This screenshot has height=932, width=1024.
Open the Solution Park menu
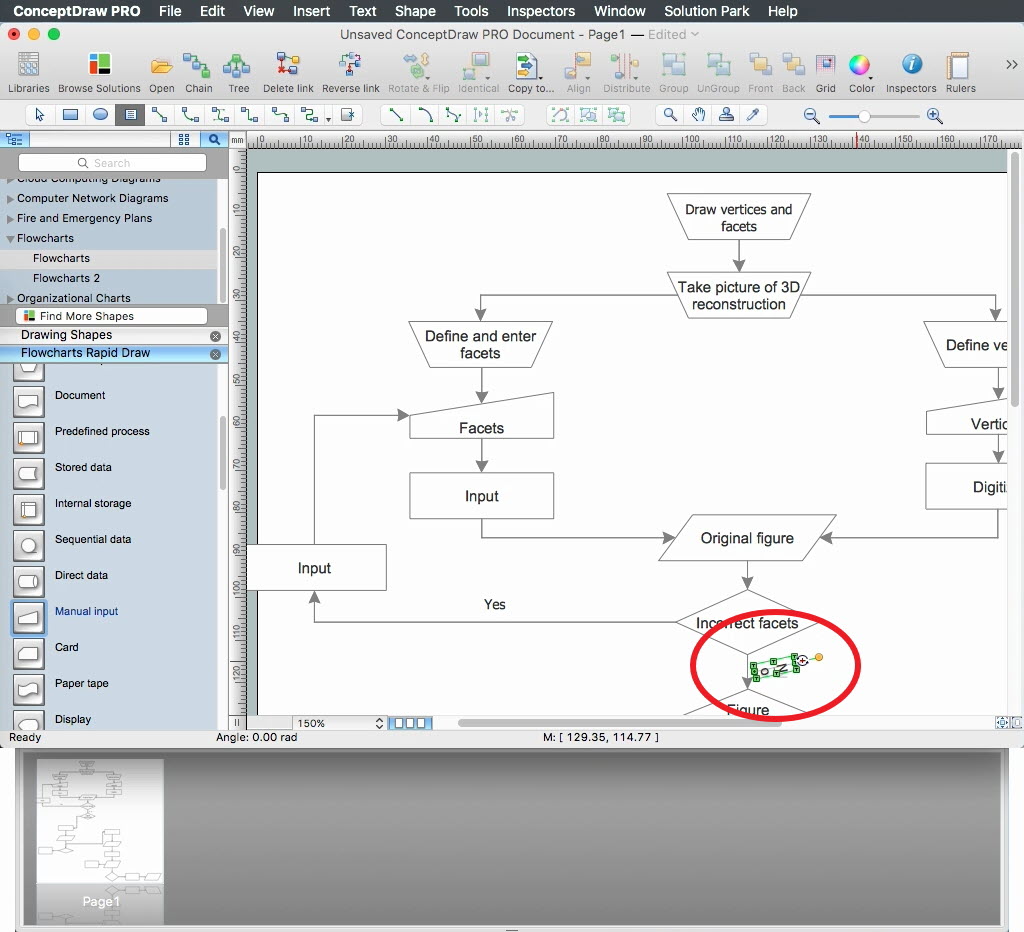click(x=706, y=11)
